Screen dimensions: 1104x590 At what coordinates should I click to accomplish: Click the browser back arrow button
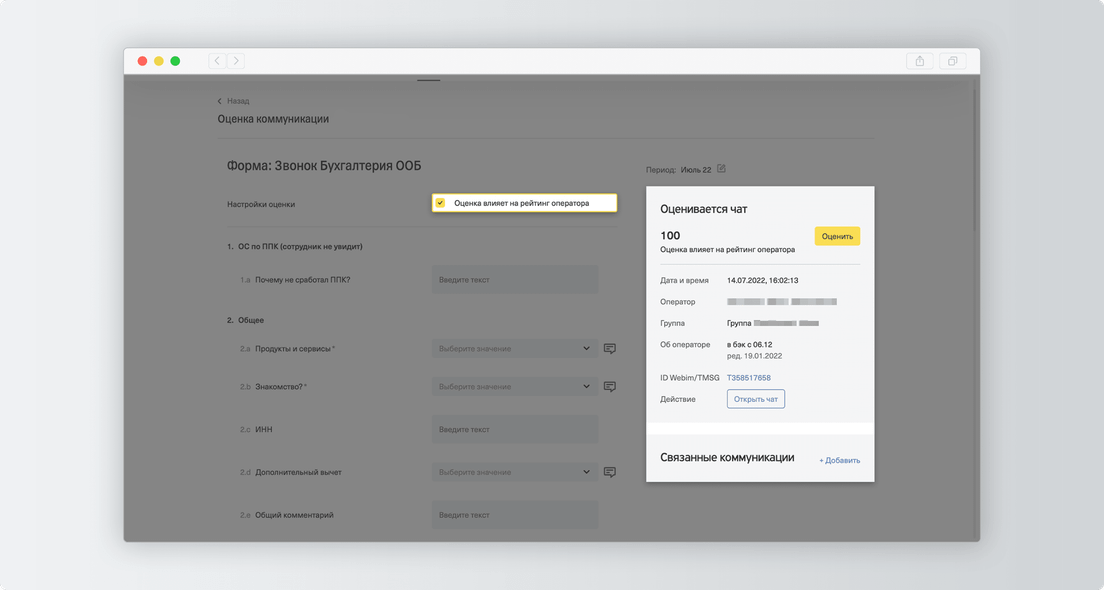click(217, 61)
